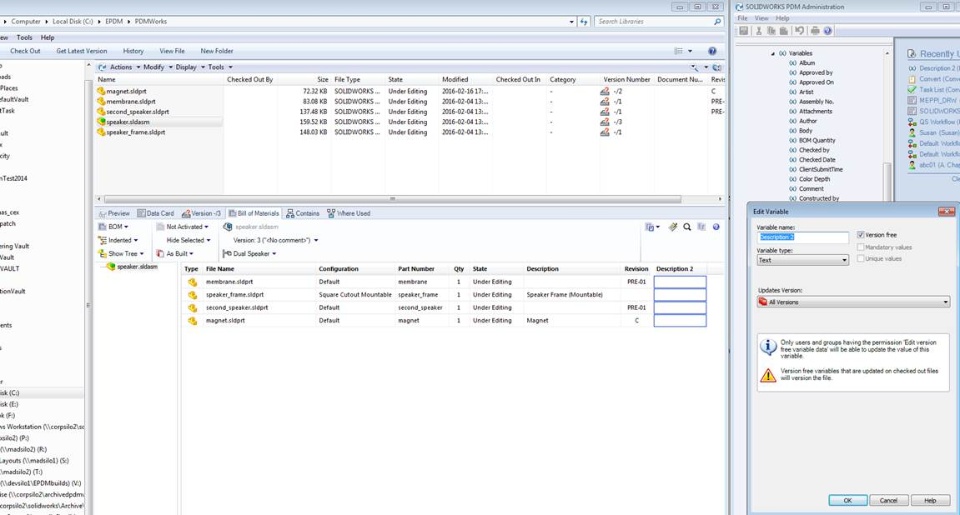960x515 pixels.
Task: Switch to the Preview tab
Action: (114, 214)
